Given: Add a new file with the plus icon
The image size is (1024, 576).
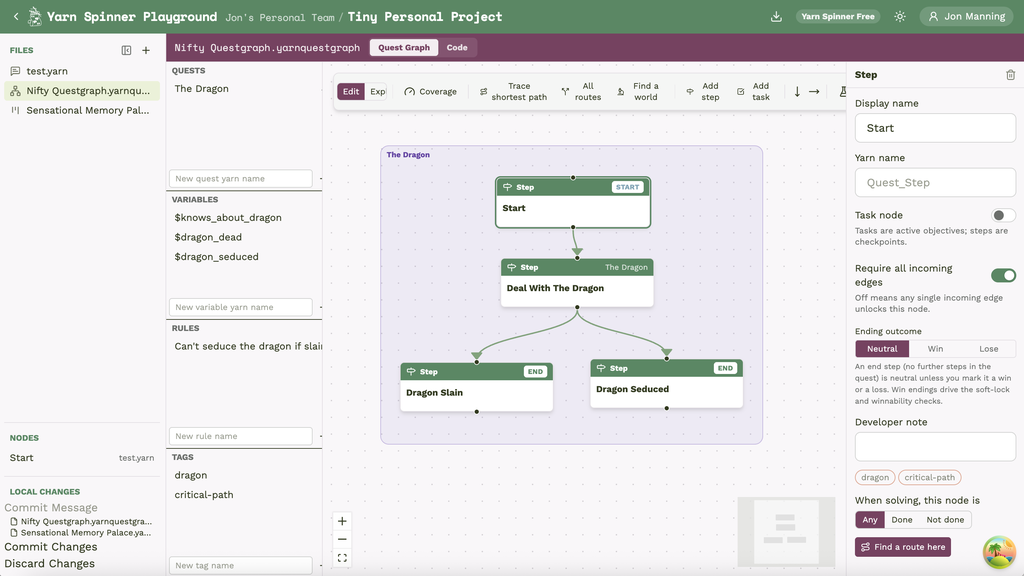Looking at the screenshot, I should (x=146, y=50).
